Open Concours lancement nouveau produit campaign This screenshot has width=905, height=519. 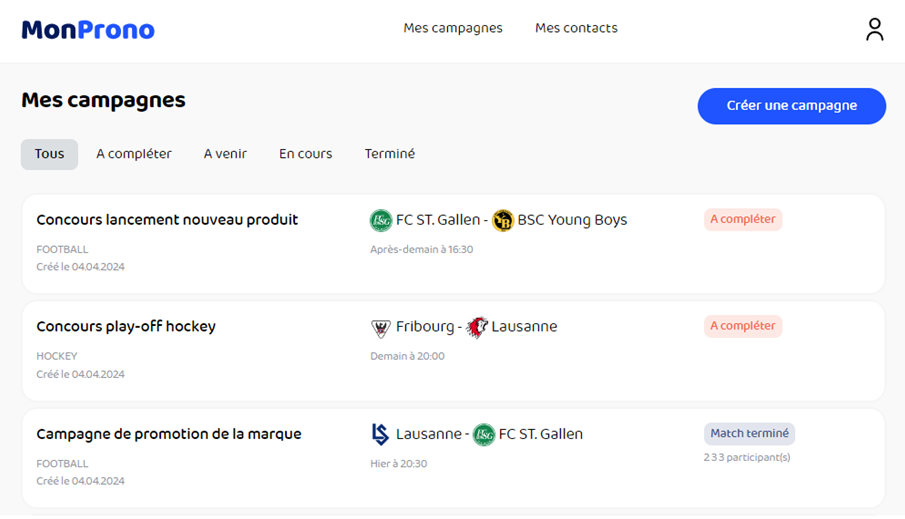pyautogui.click(x=167, y=220)
